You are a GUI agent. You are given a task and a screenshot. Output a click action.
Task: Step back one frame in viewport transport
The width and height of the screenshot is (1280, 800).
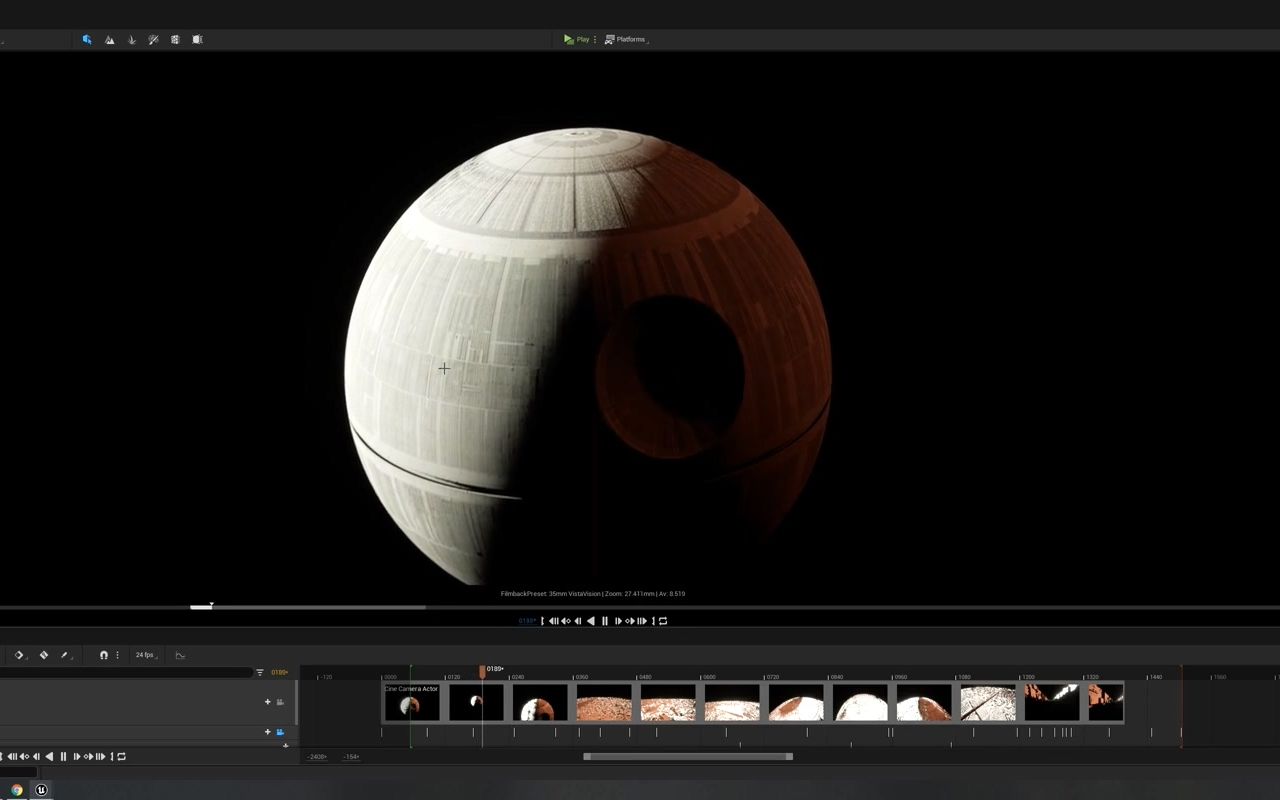[x=578, y=621]
